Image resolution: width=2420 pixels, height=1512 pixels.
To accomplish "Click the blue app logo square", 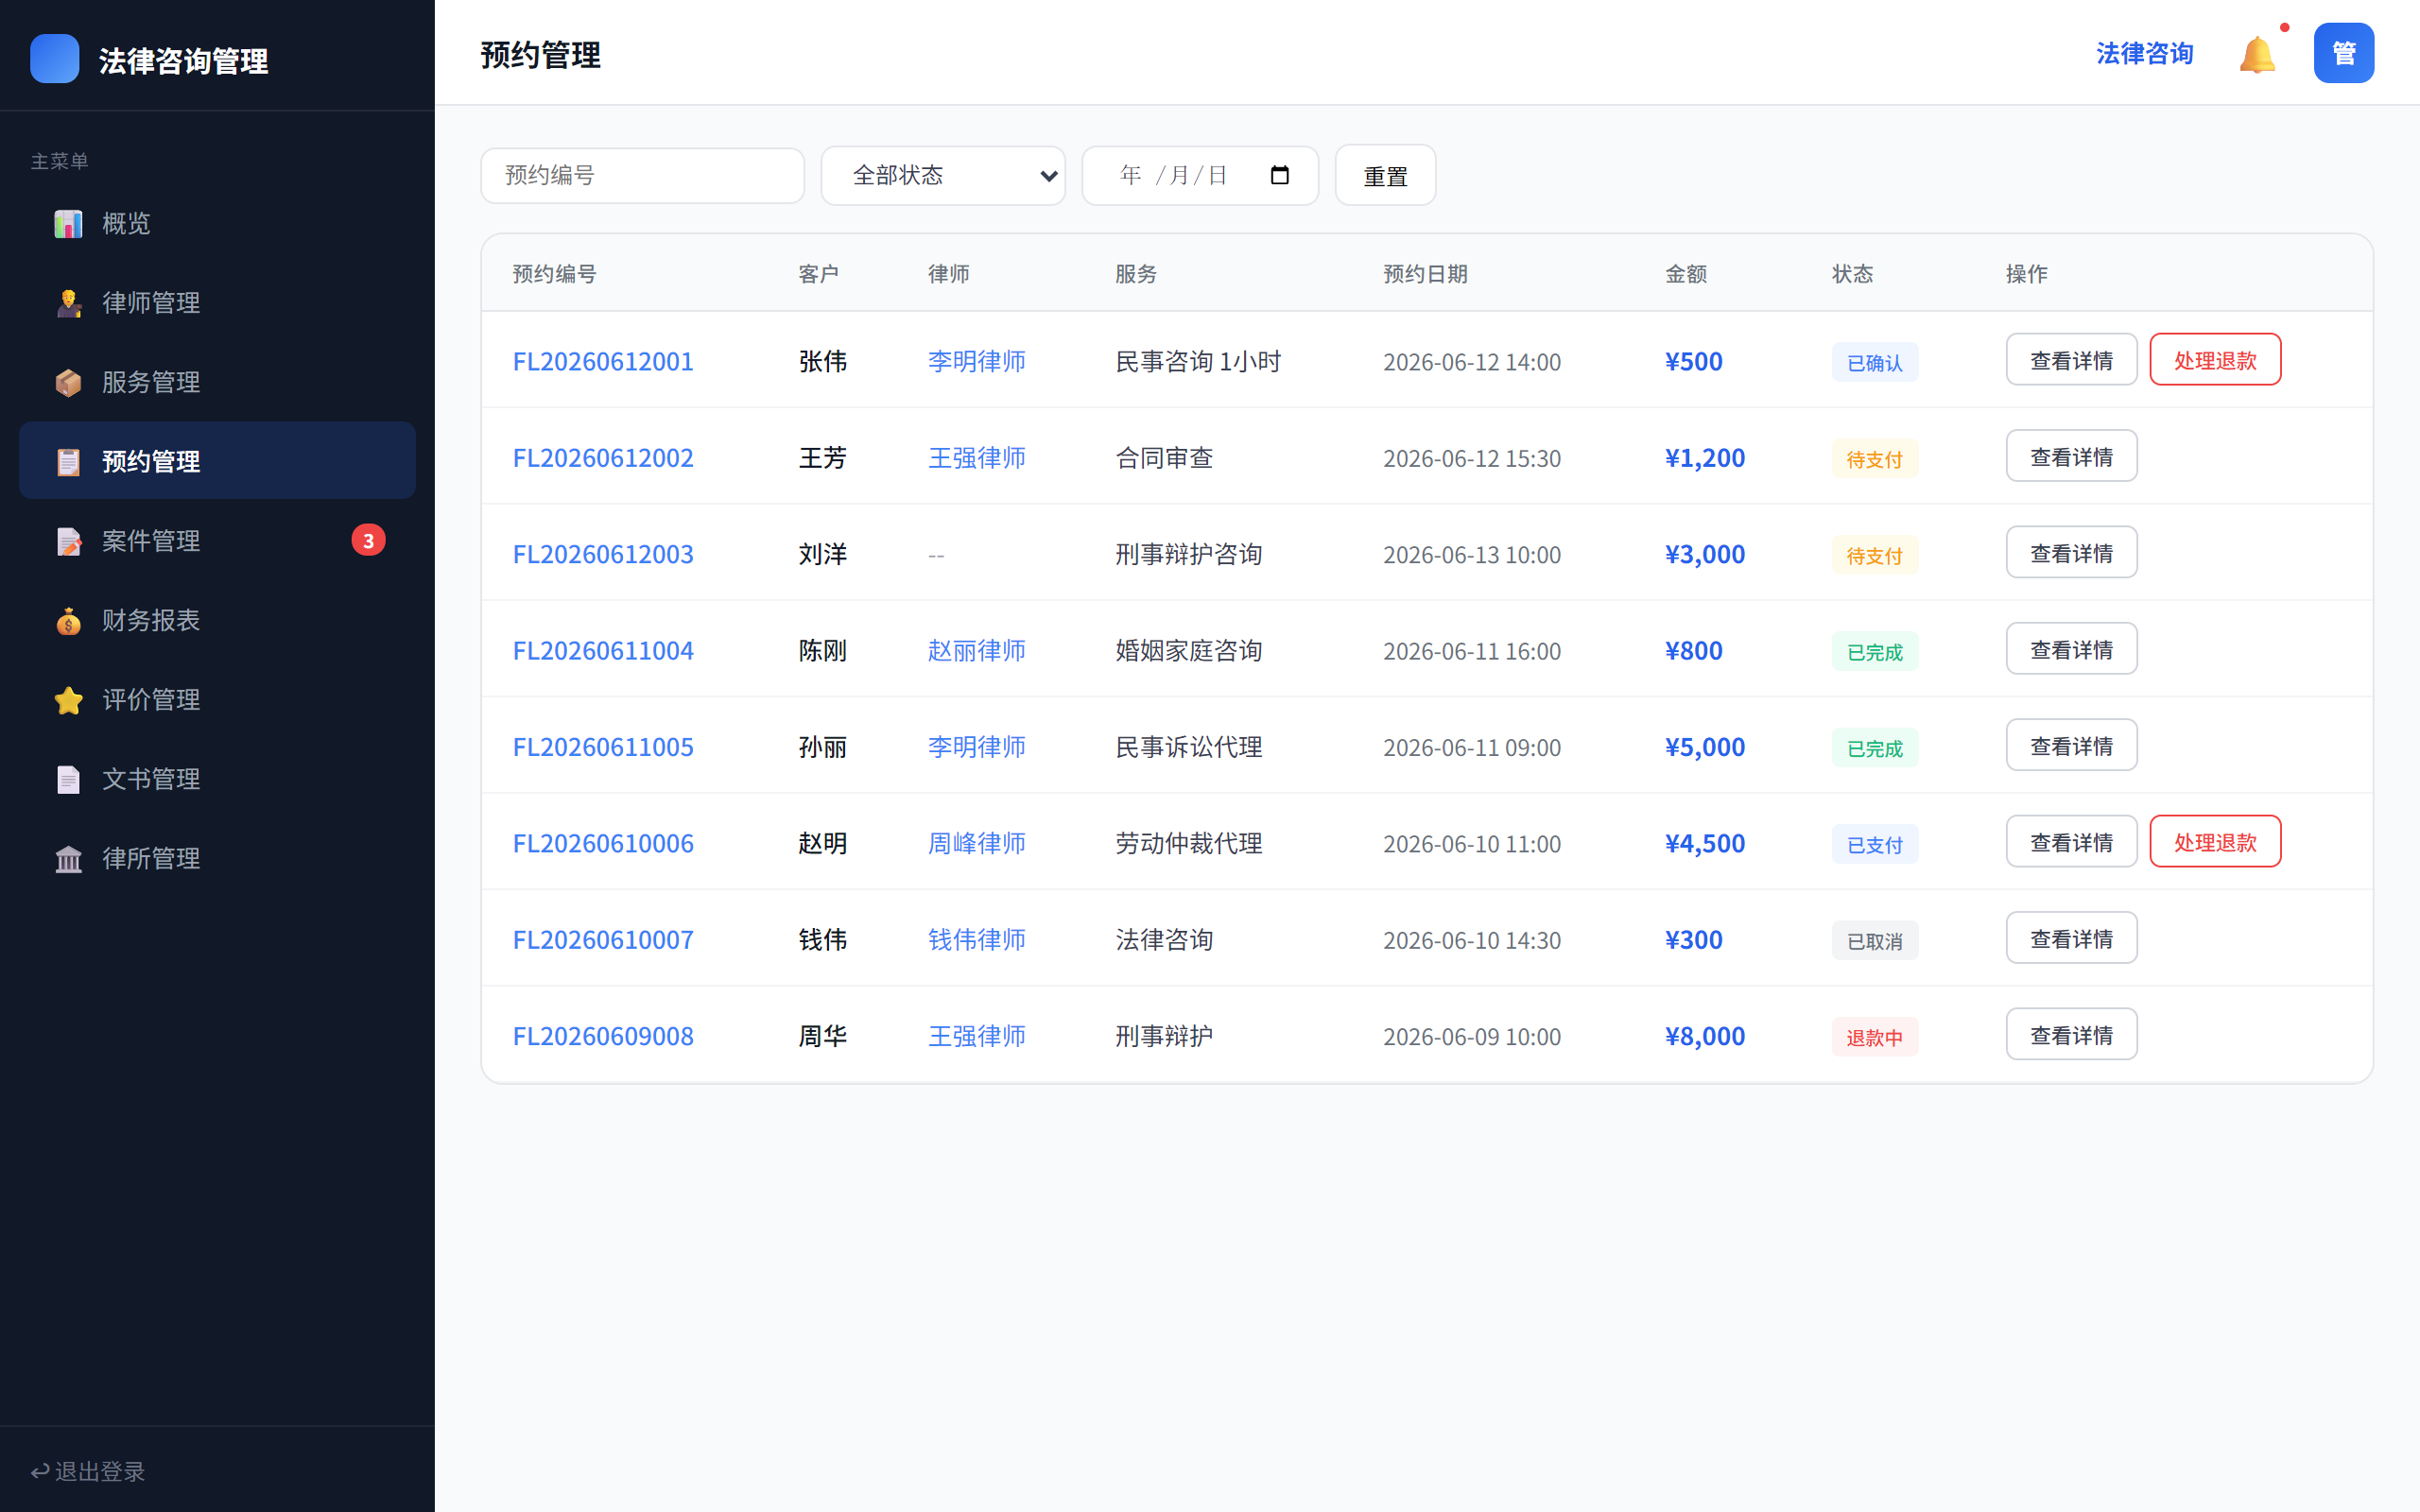I will pyautogui.click(x=55, y=58).
